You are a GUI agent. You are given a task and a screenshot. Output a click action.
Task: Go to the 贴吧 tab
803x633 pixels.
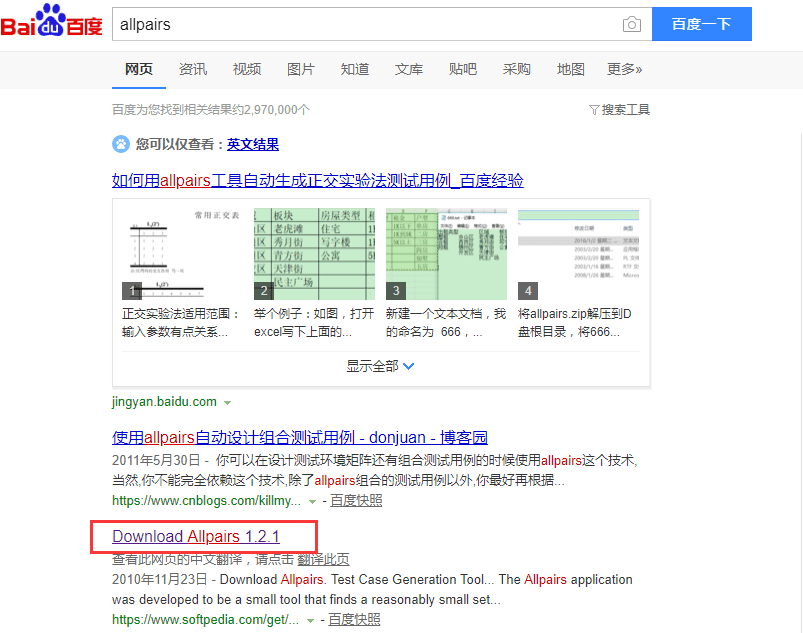point(463,69)
